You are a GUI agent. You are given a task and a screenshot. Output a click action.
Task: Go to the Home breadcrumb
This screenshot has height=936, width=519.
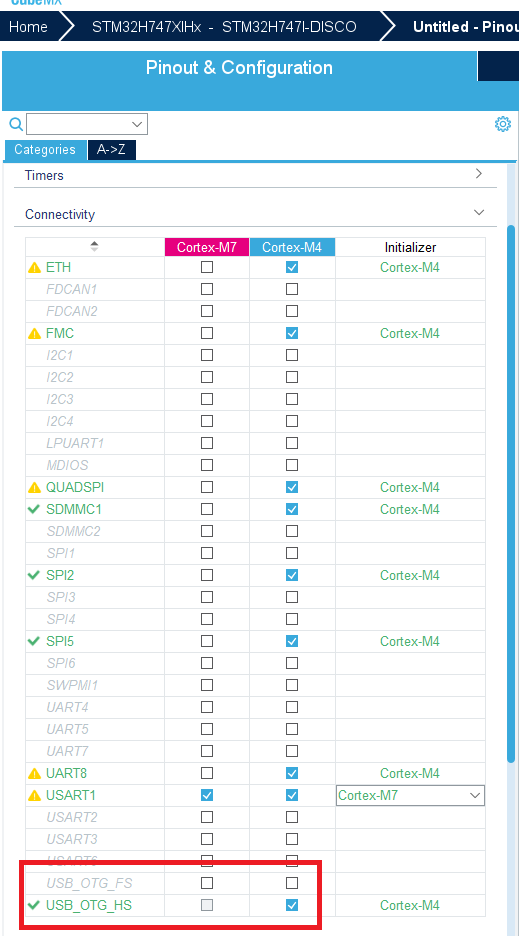click(28, 27)
